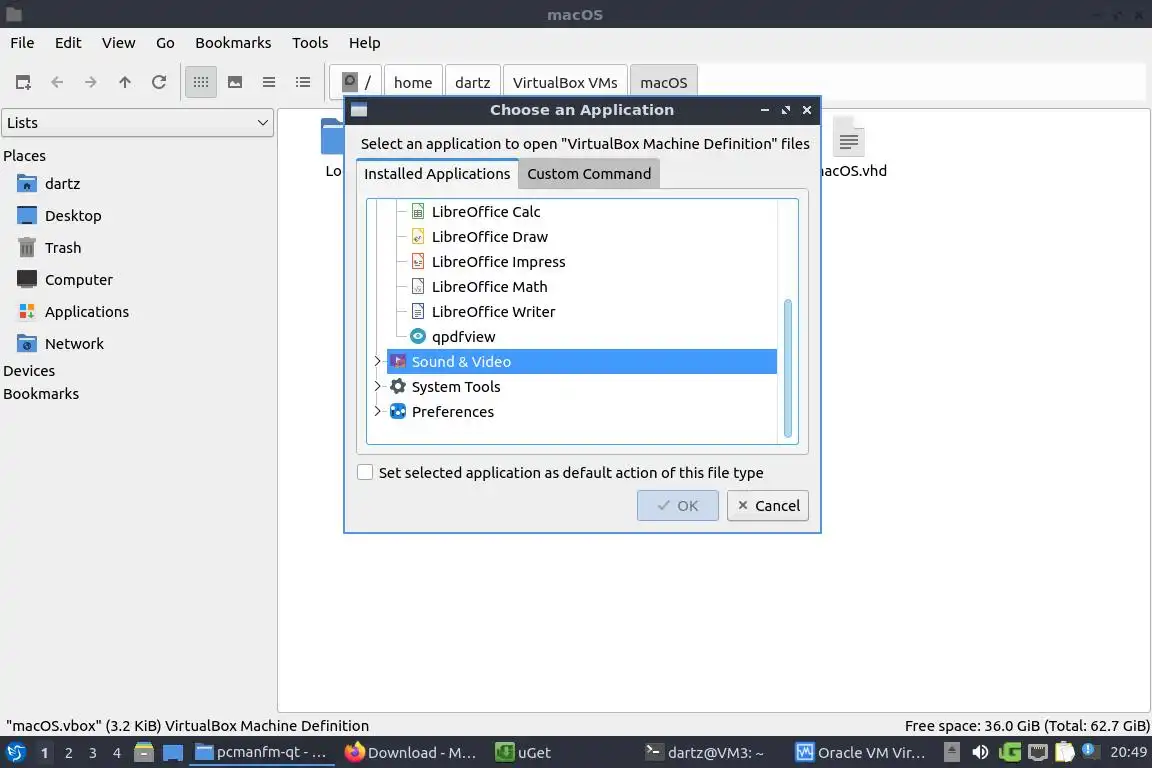1152x768 pixels.
Task: Click the Bookmarks heading in sidebar
Action: coord(41,394)
